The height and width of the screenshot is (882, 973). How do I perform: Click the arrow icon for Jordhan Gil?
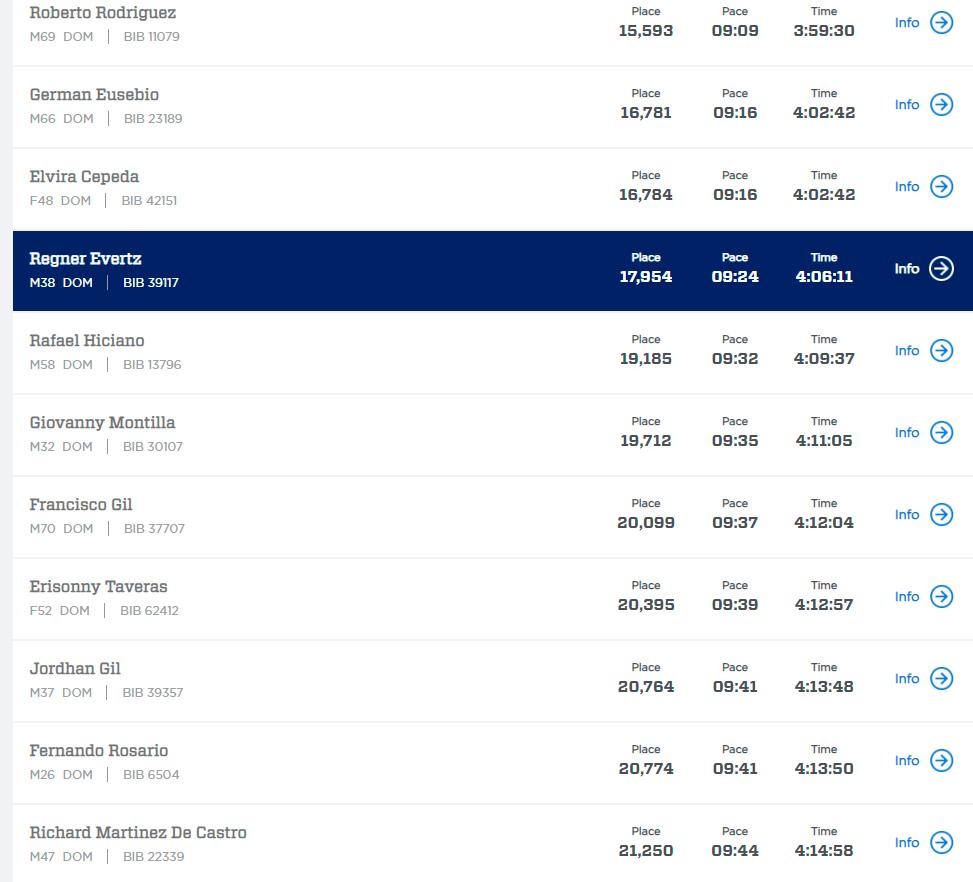click(941, 679)
